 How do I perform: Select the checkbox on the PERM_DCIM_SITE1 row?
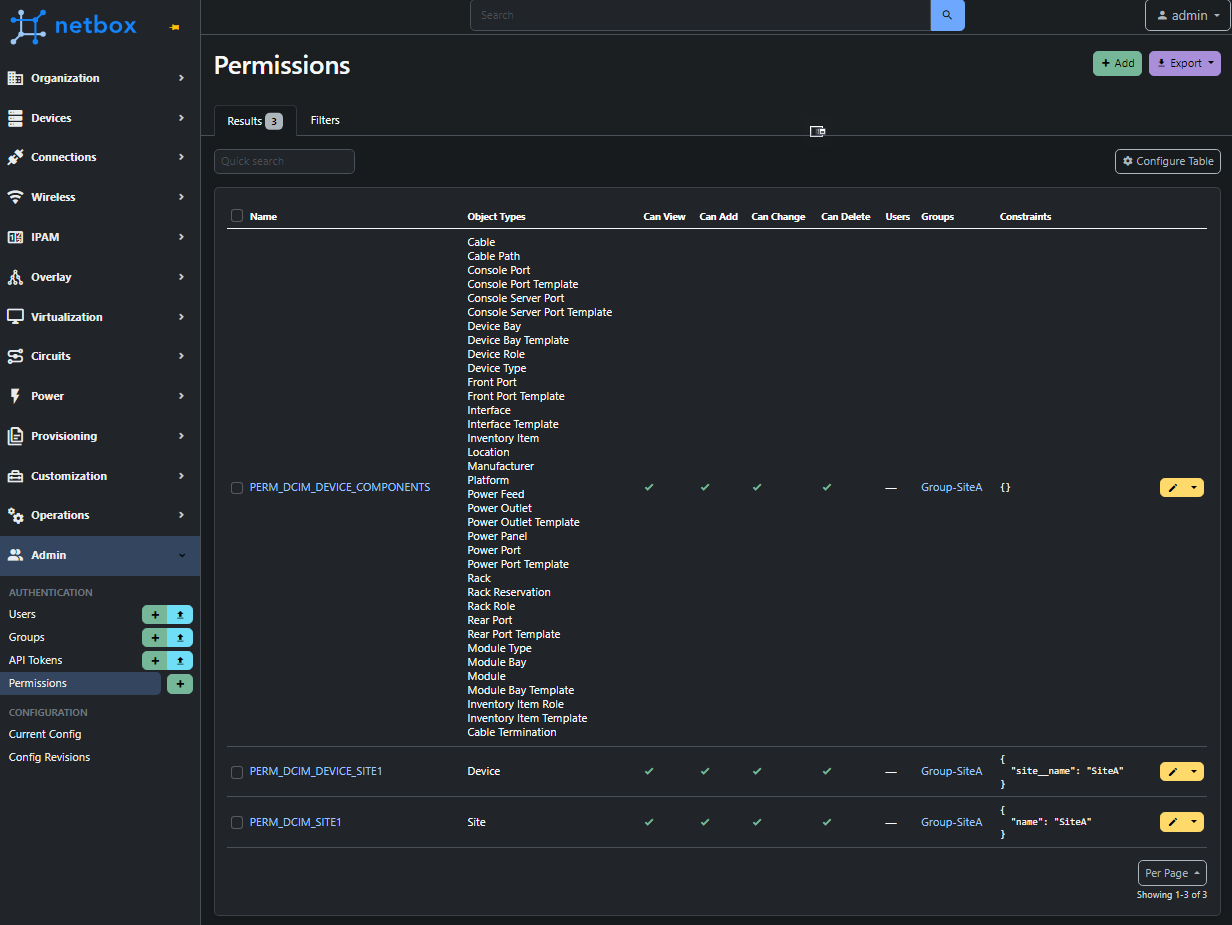coord(236,821)
